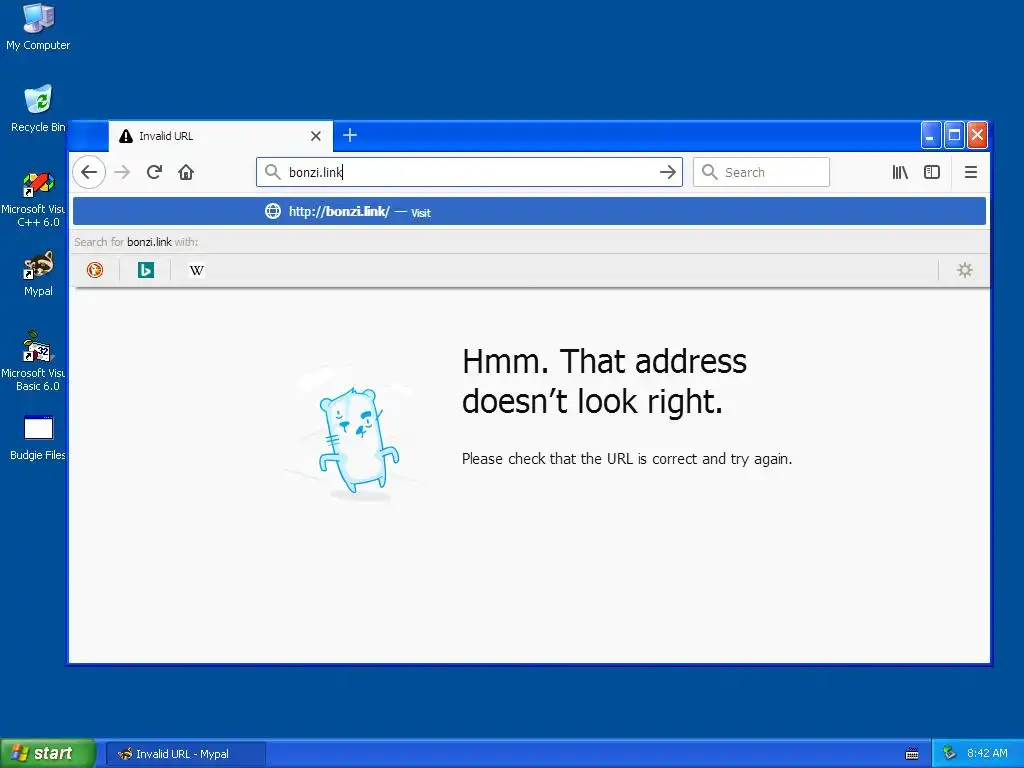Search with Bing engine icon
Viewport: 1024px width, 768px height.
click(x=146, y=270)
